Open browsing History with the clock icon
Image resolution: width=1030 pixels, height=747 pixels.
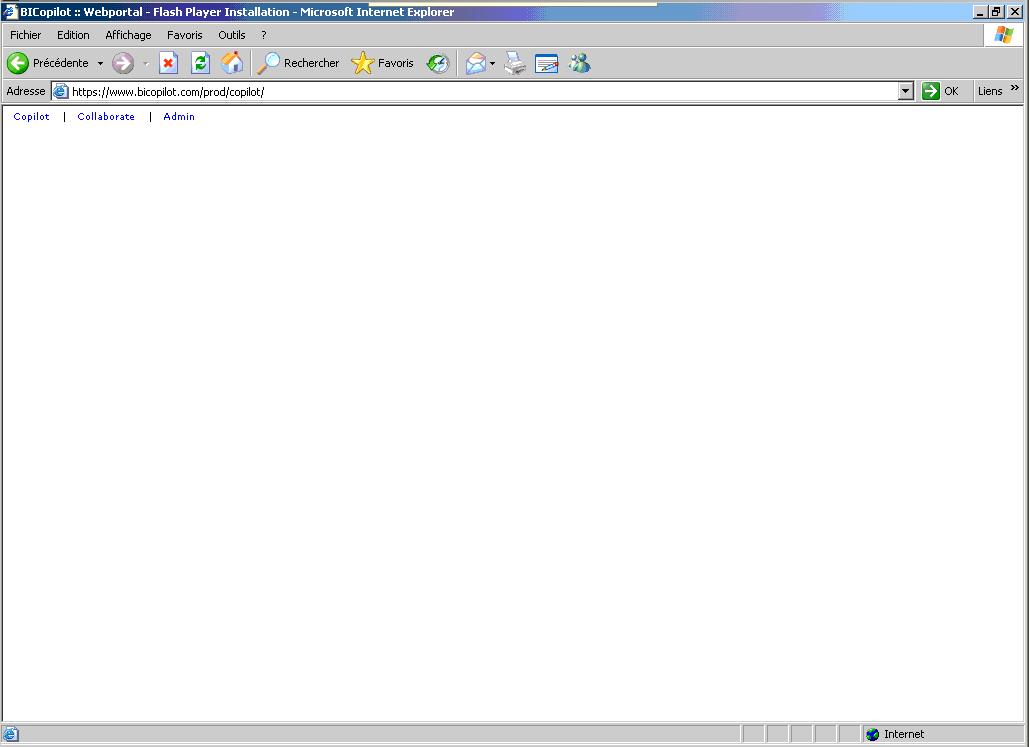point(437,63)
